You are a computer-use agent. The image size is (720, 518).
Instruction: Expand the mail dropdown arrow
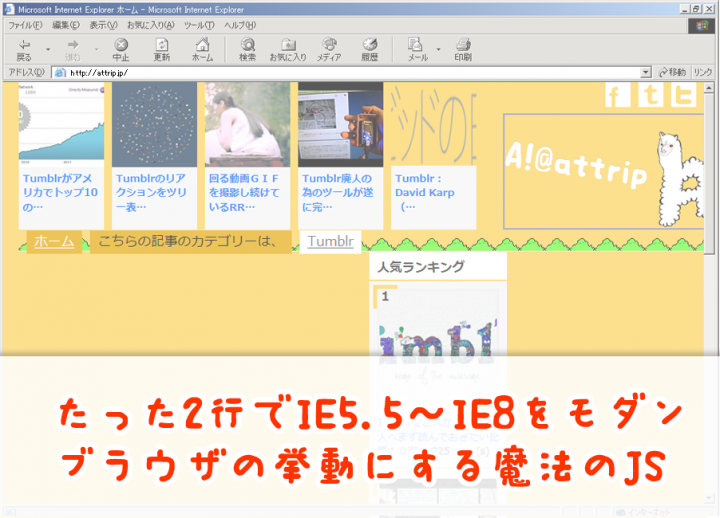click(x=439, y=49)
